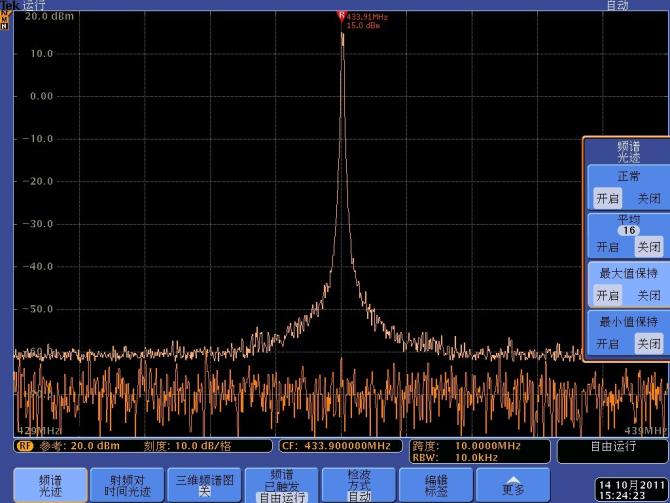This screenshot has width=670, height=503.
Task: Click the 自由运行 status box
Action: pos(613,451)
